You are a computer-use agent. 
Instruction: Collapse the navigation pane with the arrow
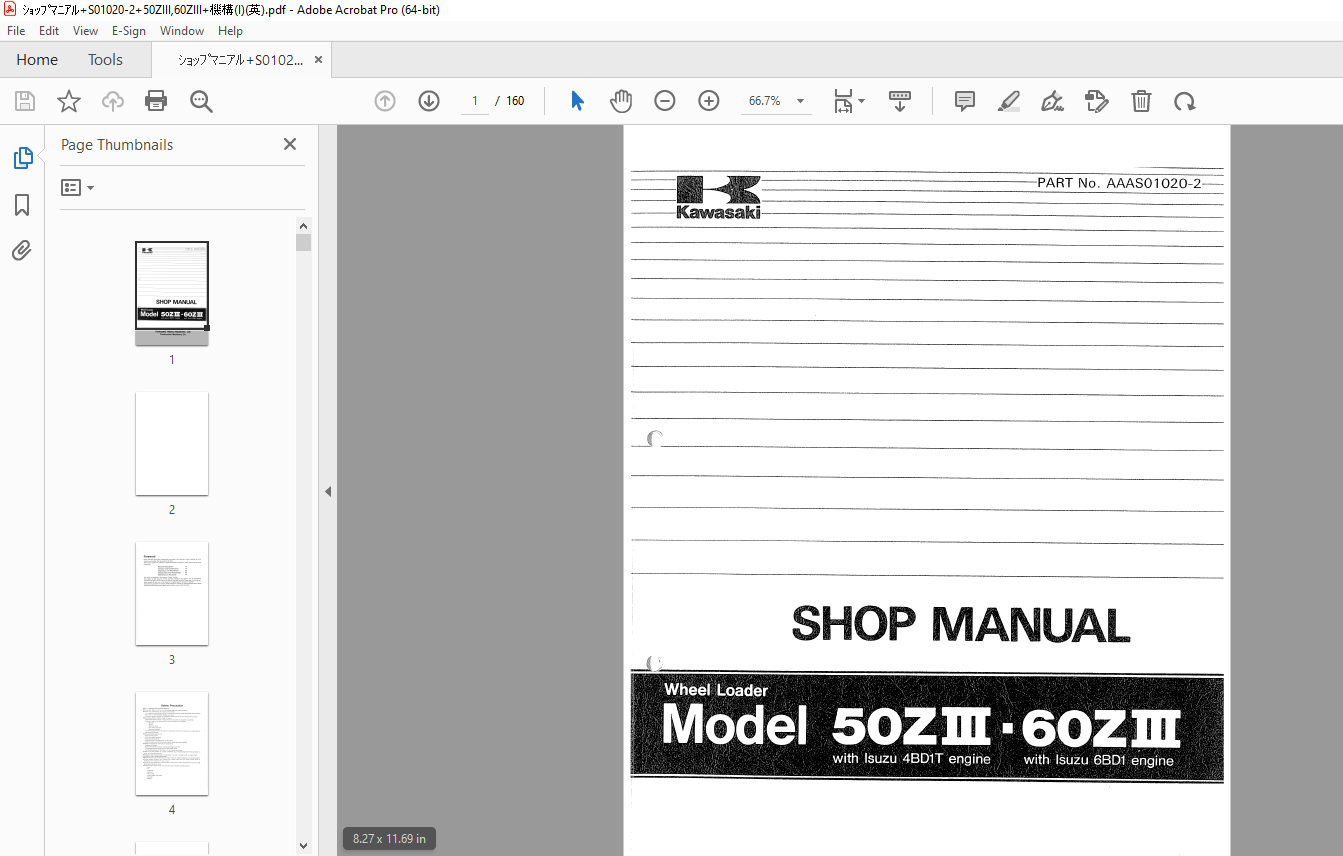tap(327, 491)
